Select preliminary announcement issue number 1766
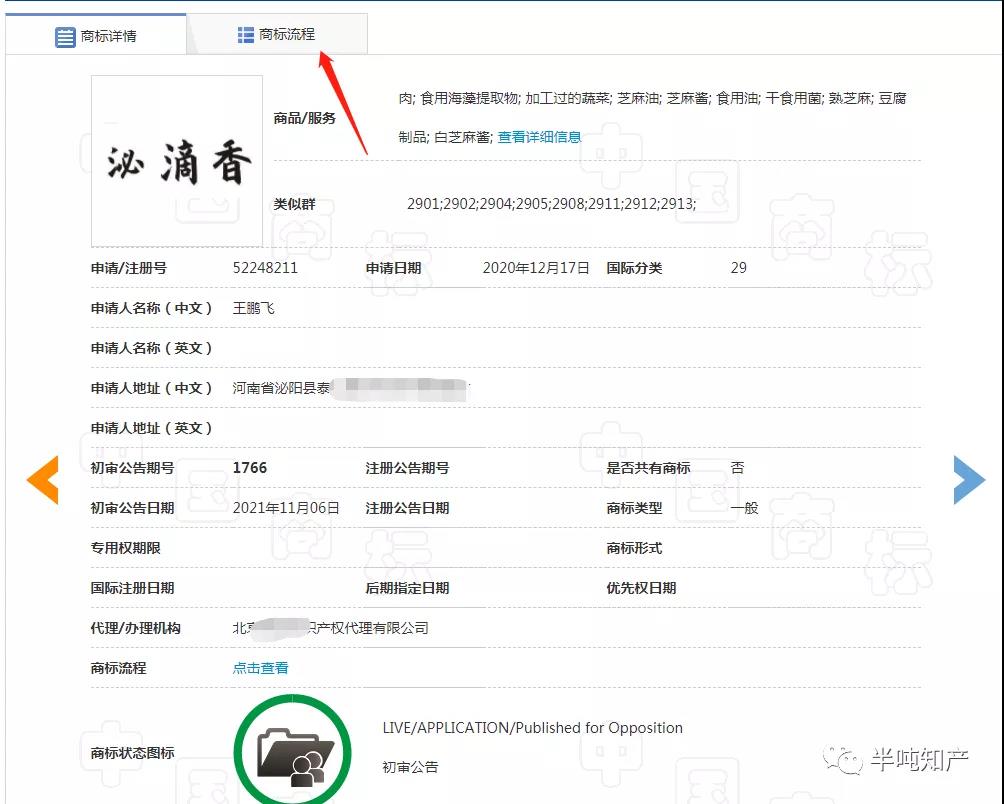 click(x=250, y=468)
